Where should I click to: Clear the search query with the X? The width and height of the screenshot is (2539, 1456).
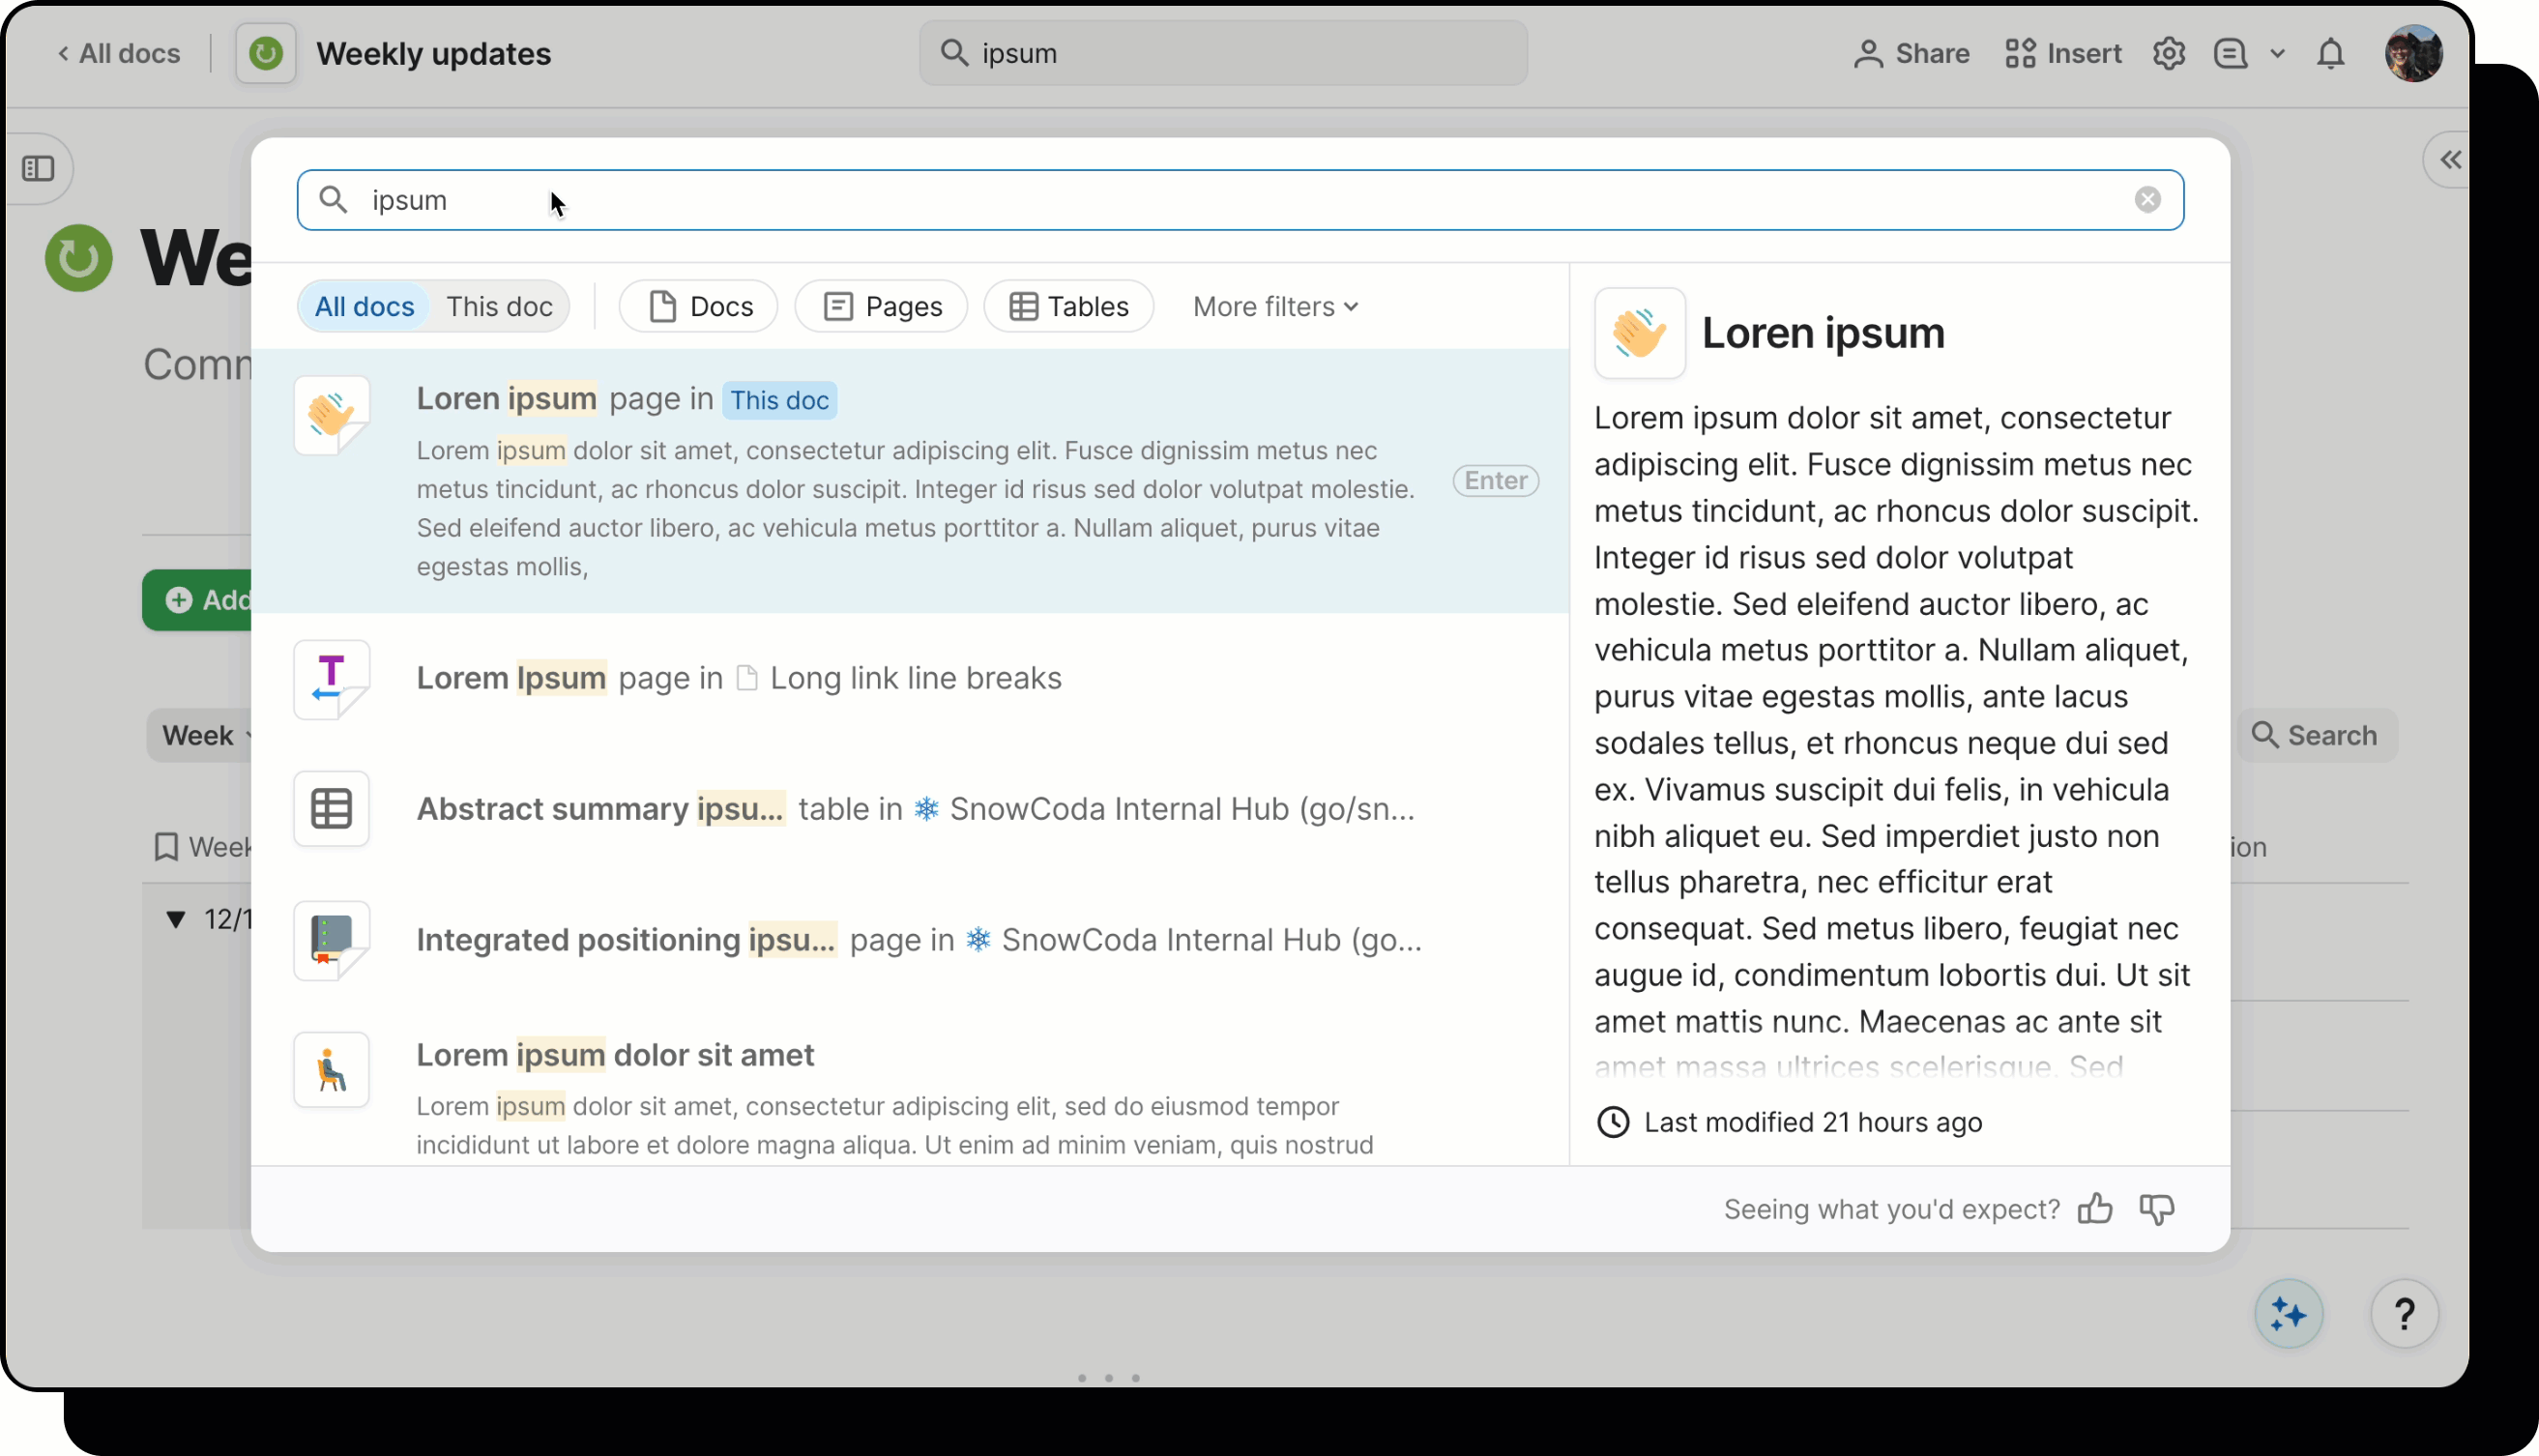pos(2149,199)
